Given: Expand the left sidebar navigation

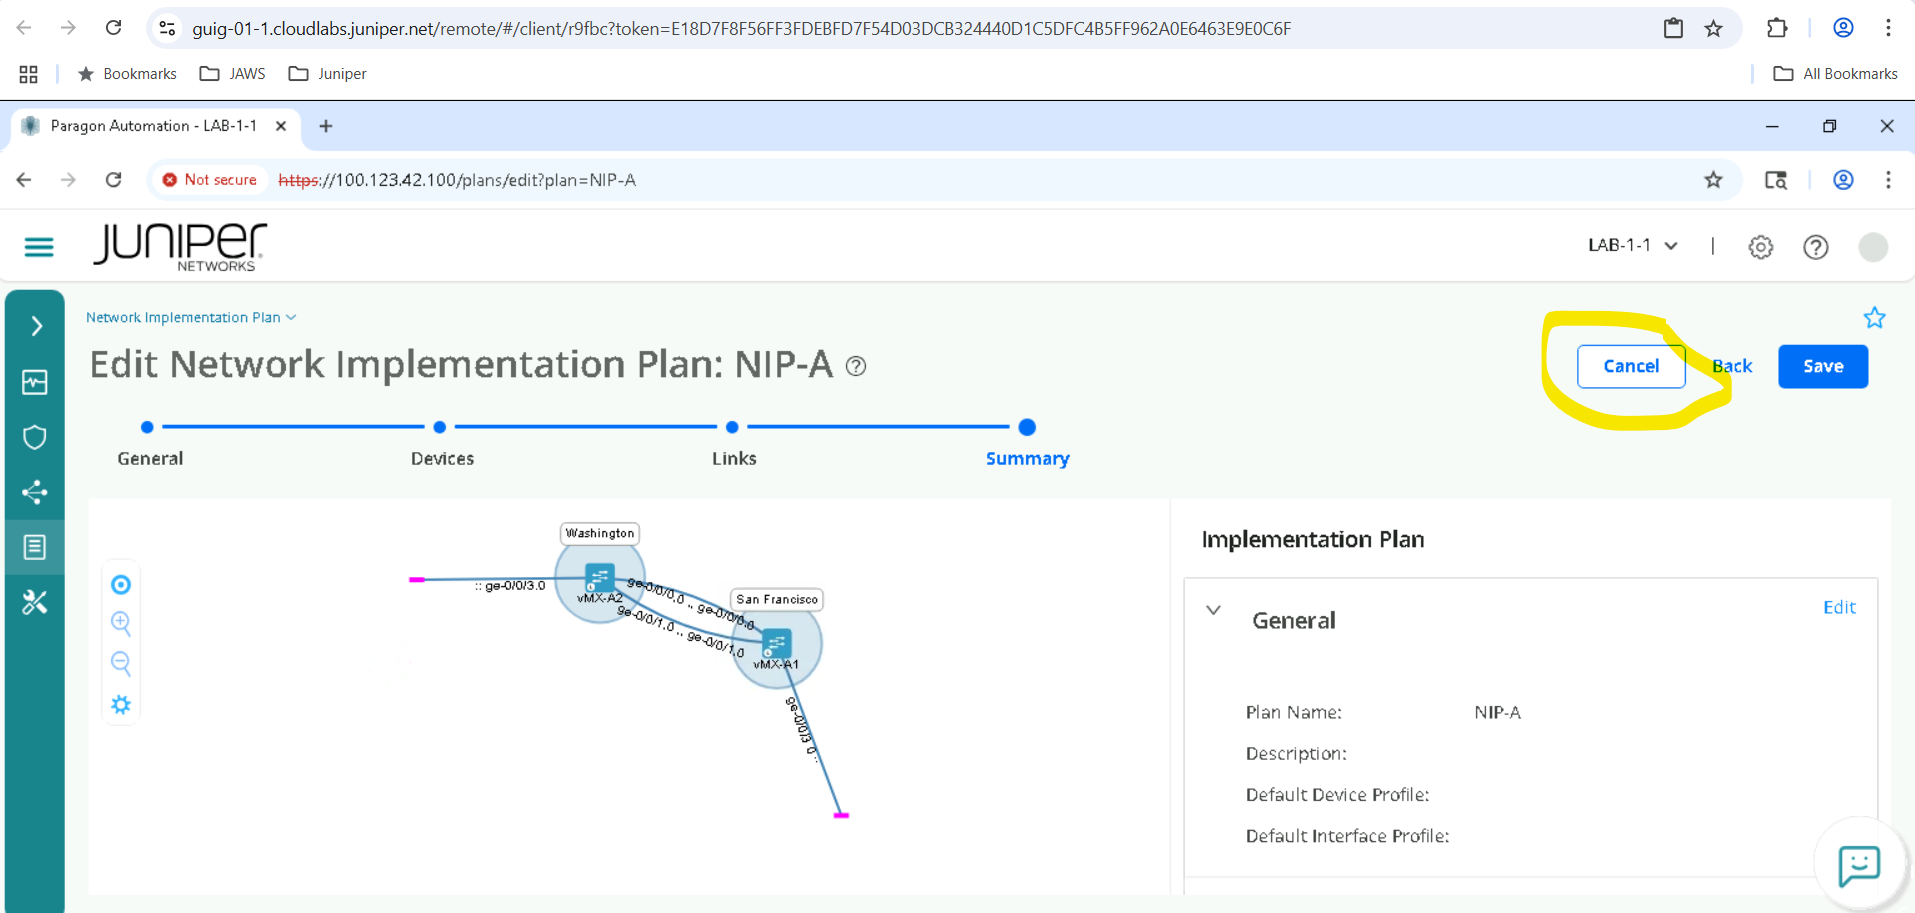Looking at the screenshot, I should coord(36,326).
